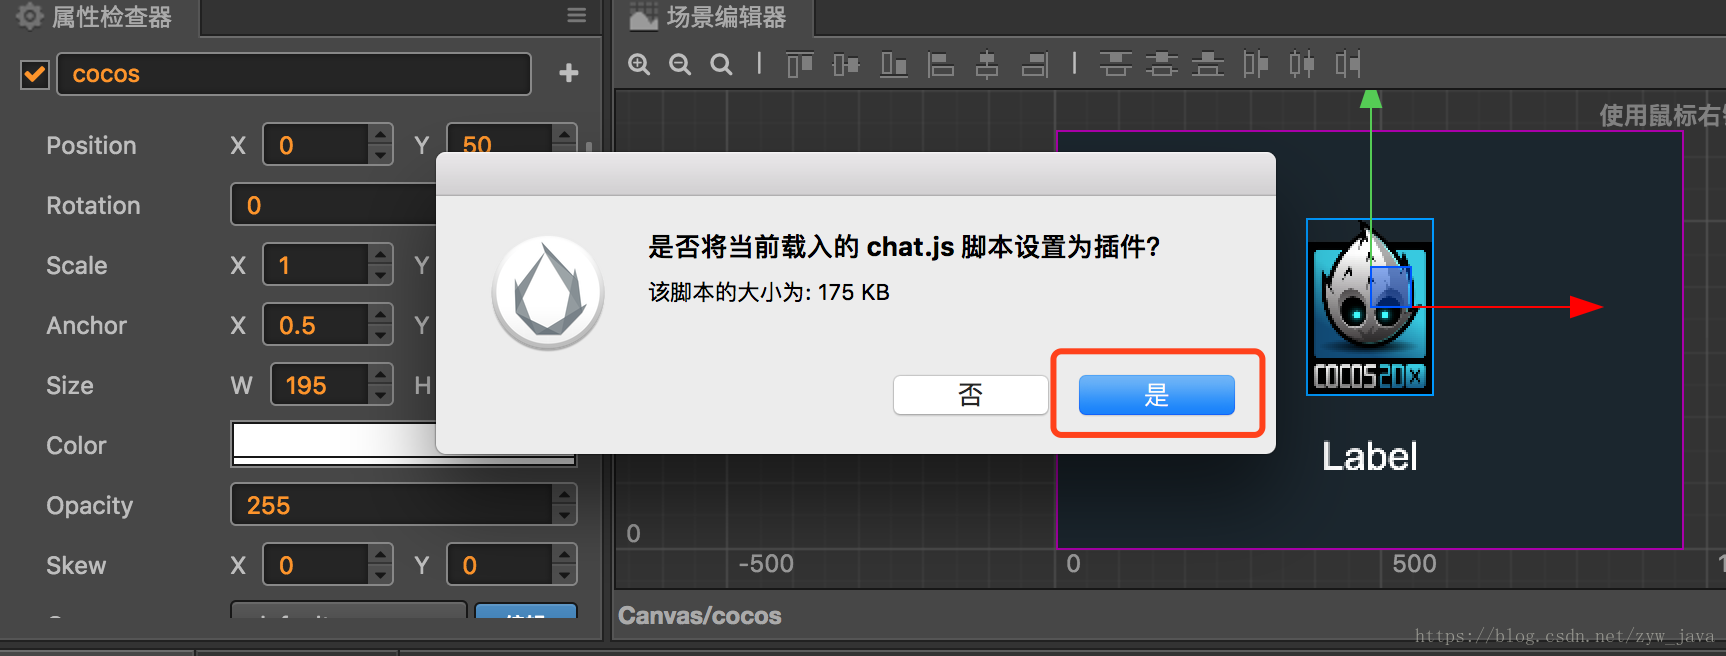Increase Size W with up stepper arrow
The height and width of the screenshot is (656, 1726).
tap(380, 374)
